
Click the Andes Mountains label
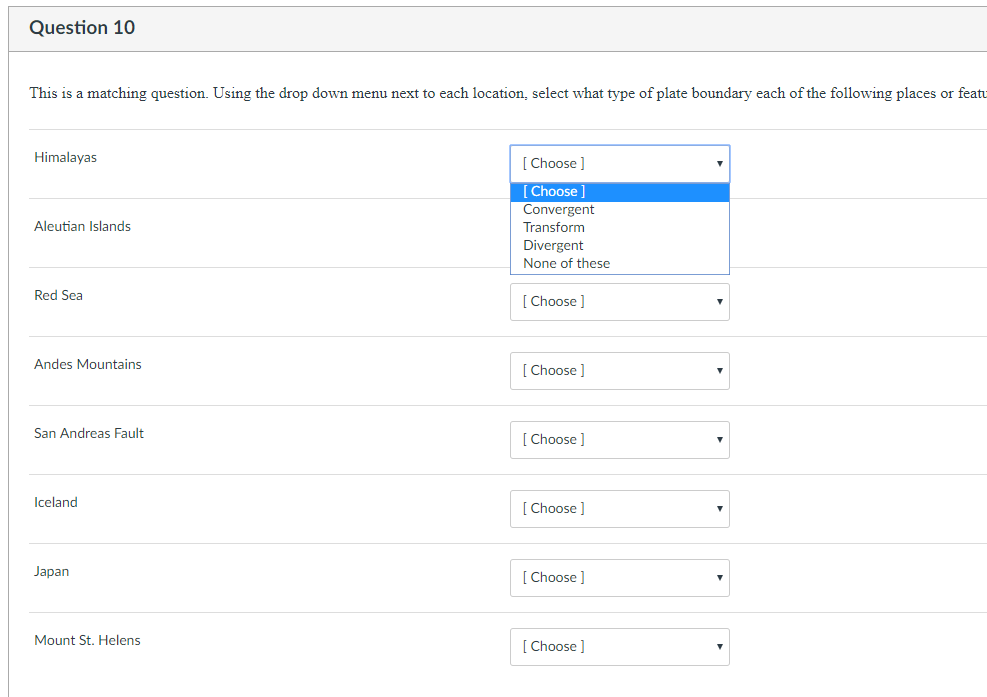[87, 364]
